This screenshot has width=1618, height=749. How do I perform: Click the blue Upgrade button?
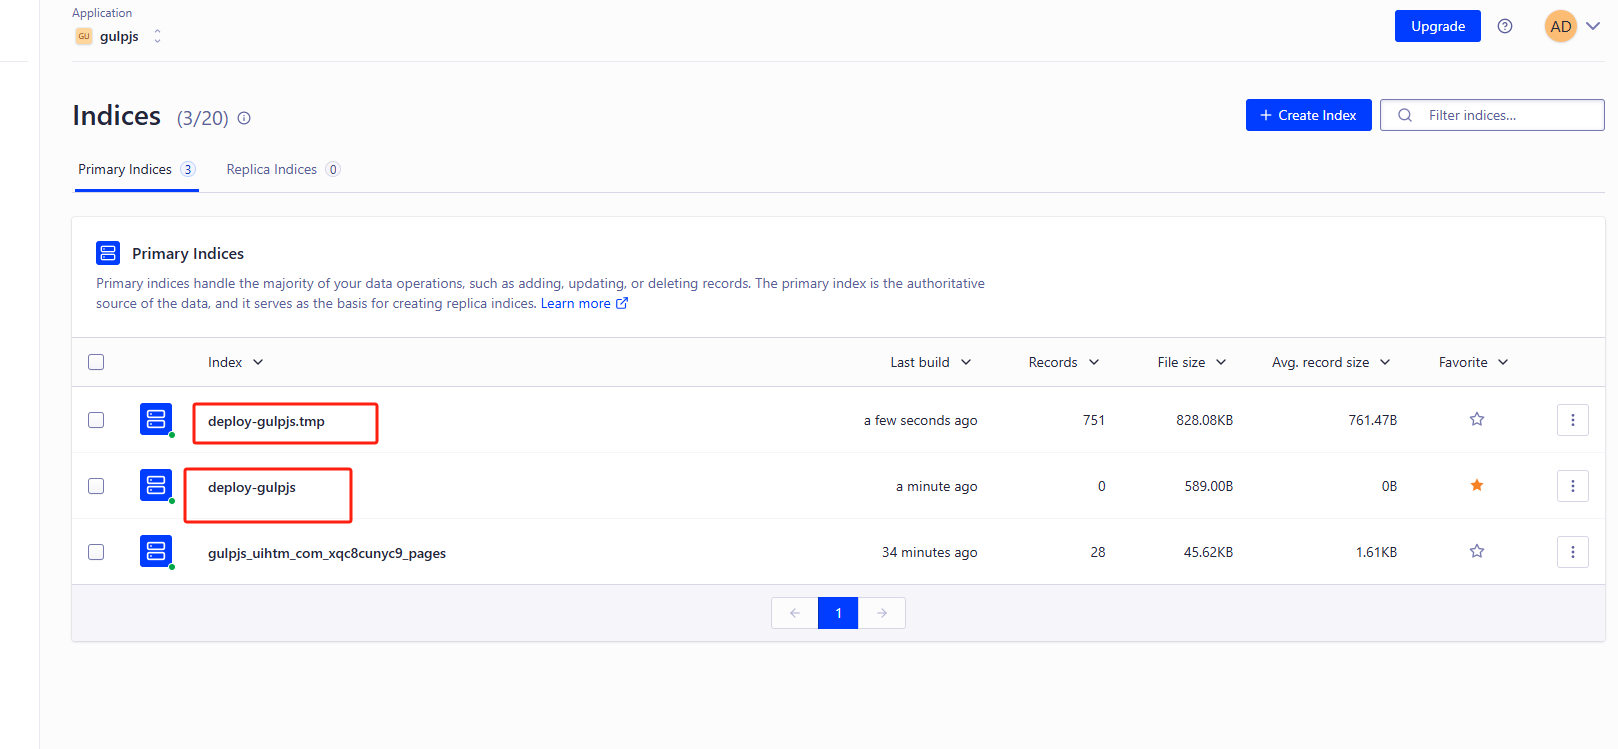click(x=1437, y=27)
